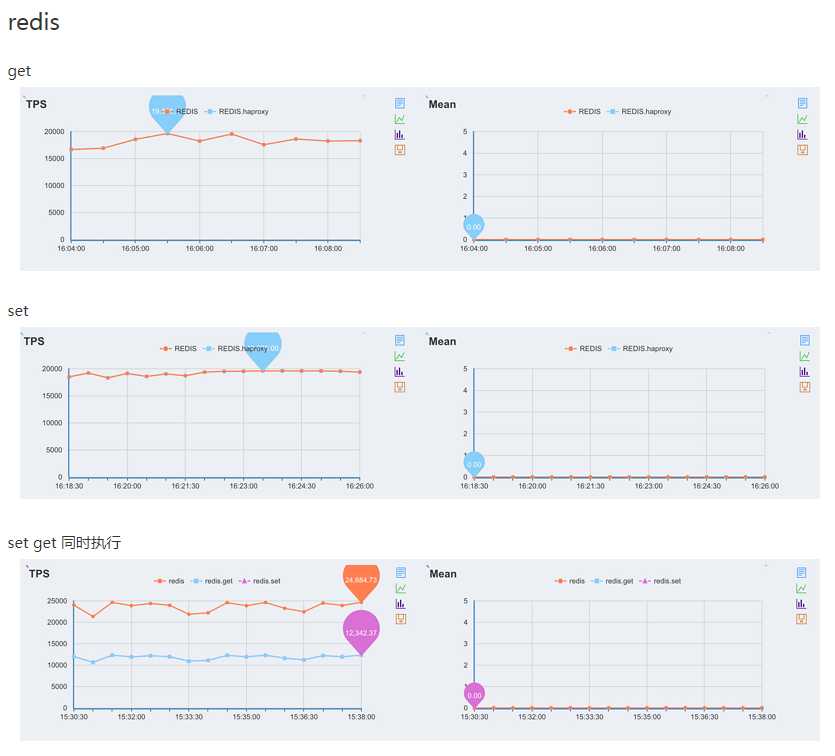This screenshot has width=835, height=756.
Task: Click 16:21:30 axis label in set Mean chart
Action: point(591,486)
